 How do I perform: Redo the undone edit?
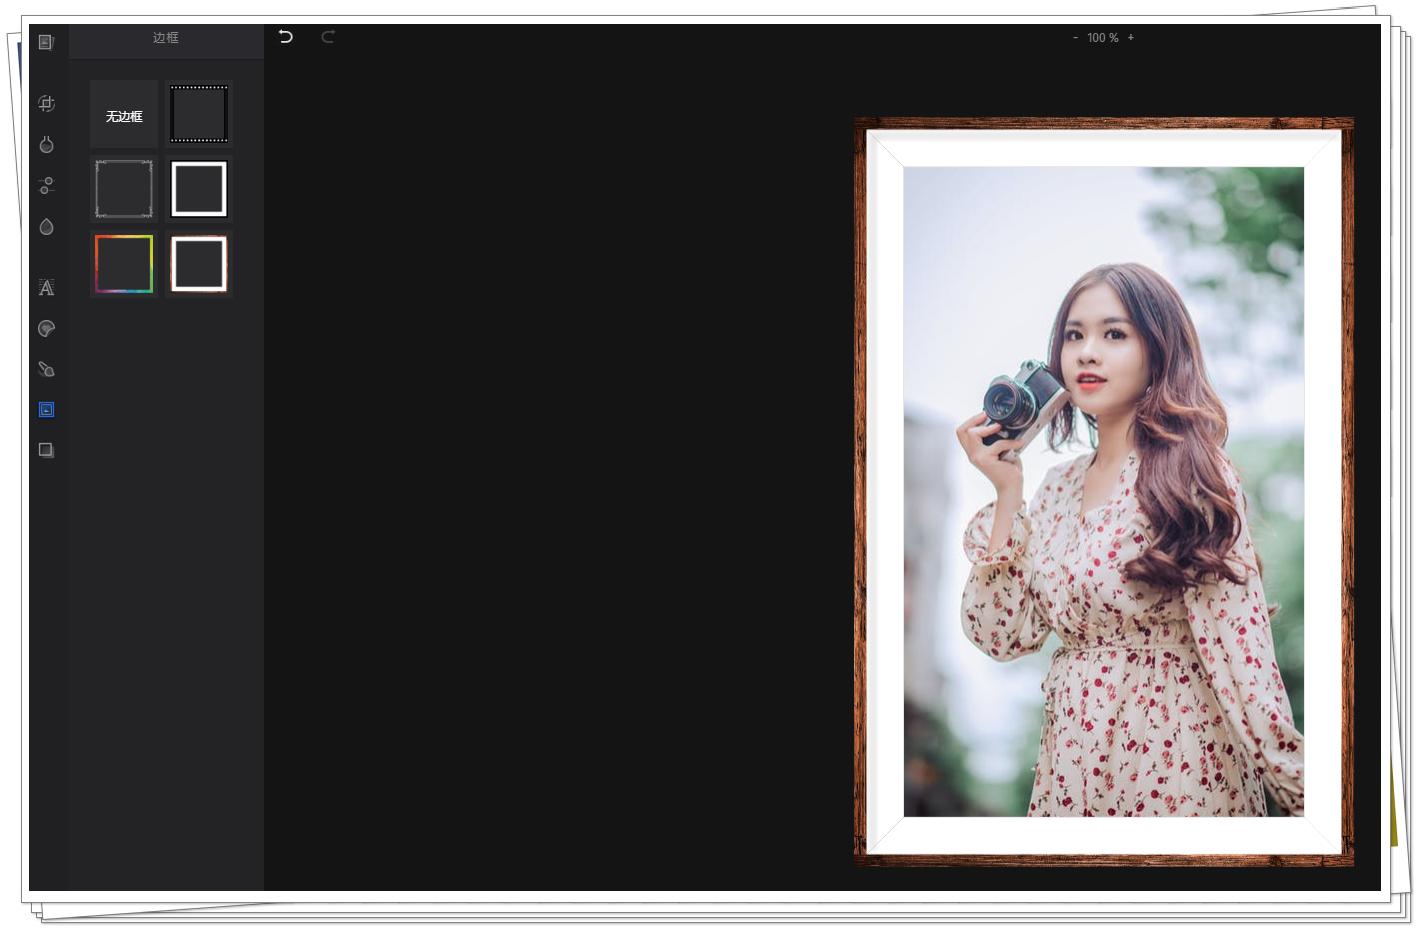(x=328, y=37)
